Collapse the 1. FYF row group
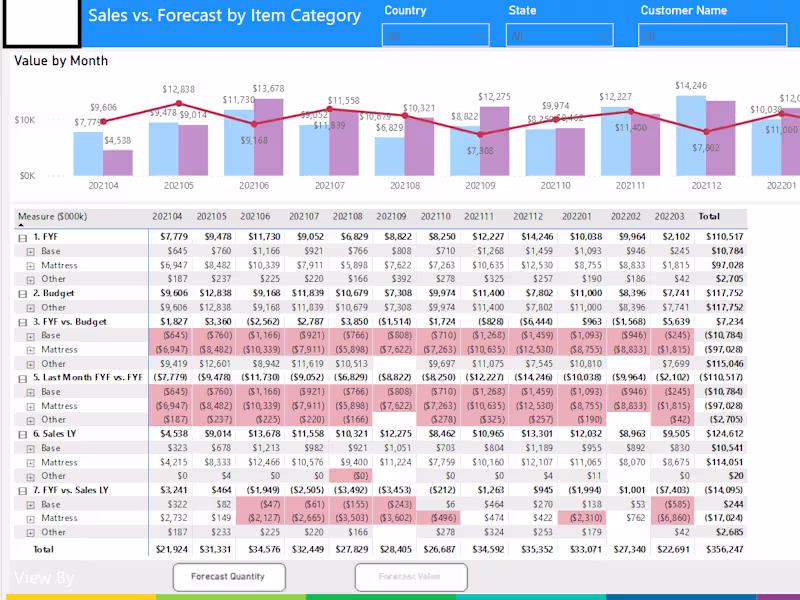This screenshot has width=800, height=600. point(22,238)
